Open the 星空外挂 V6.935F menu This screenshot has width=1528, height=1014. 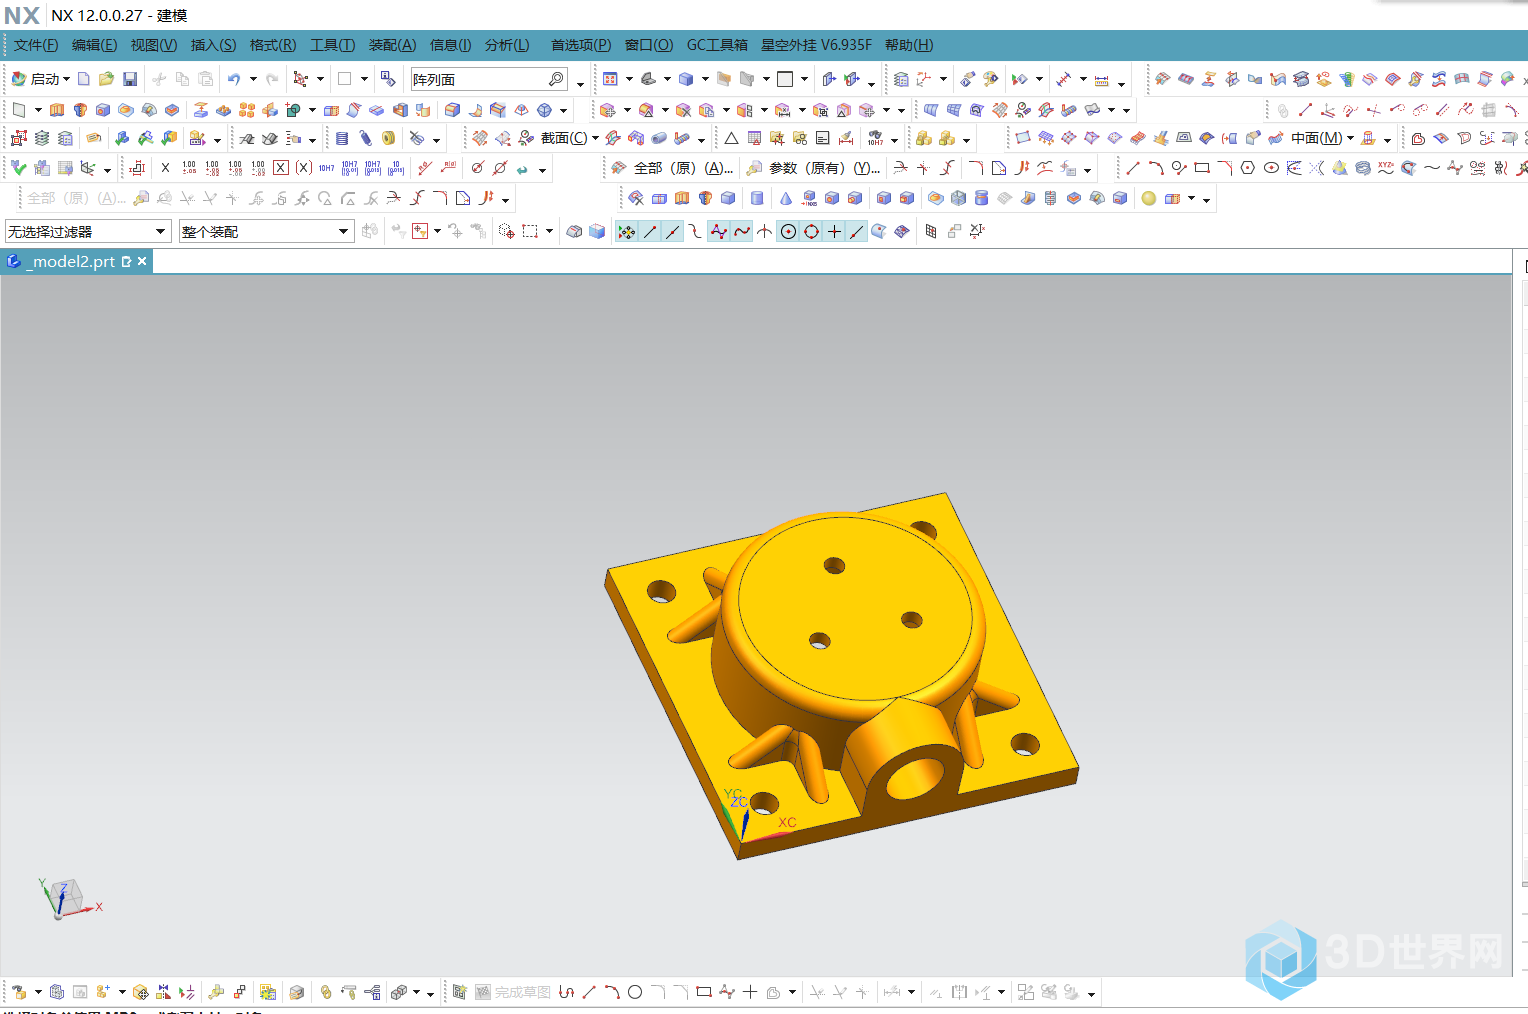[x=816, y=45]
